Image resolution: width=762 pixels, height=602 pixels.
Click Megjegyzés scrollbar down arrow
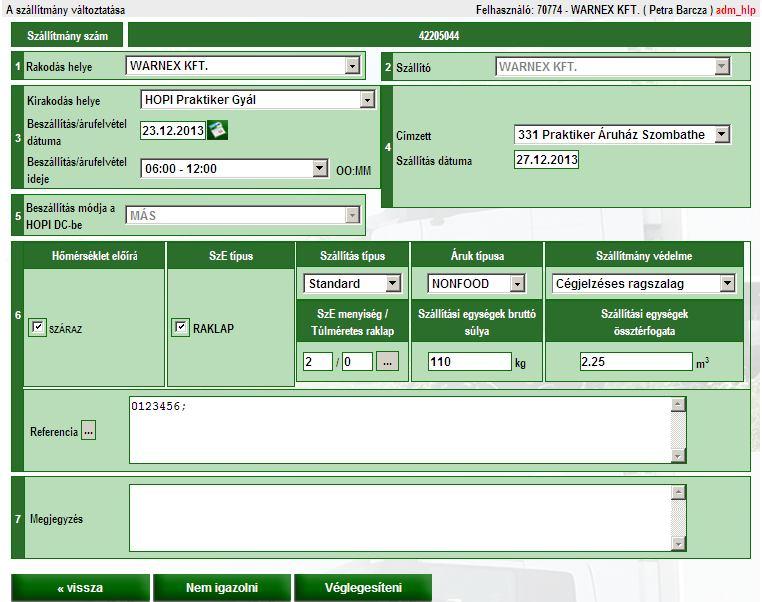678,544
